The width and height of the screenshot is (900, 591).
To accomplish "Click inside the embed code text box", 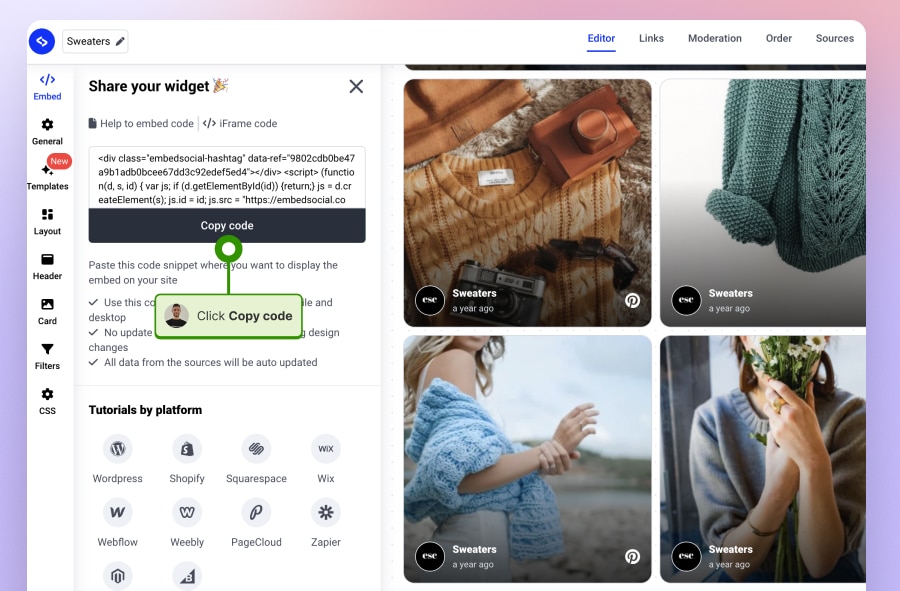I will pos(227,178).
